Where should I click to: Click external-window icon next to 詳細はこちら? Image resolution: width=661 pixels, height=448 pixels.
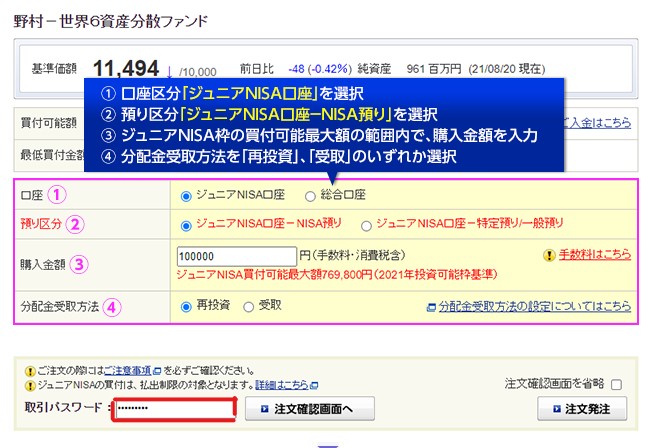tap(314, 386)
